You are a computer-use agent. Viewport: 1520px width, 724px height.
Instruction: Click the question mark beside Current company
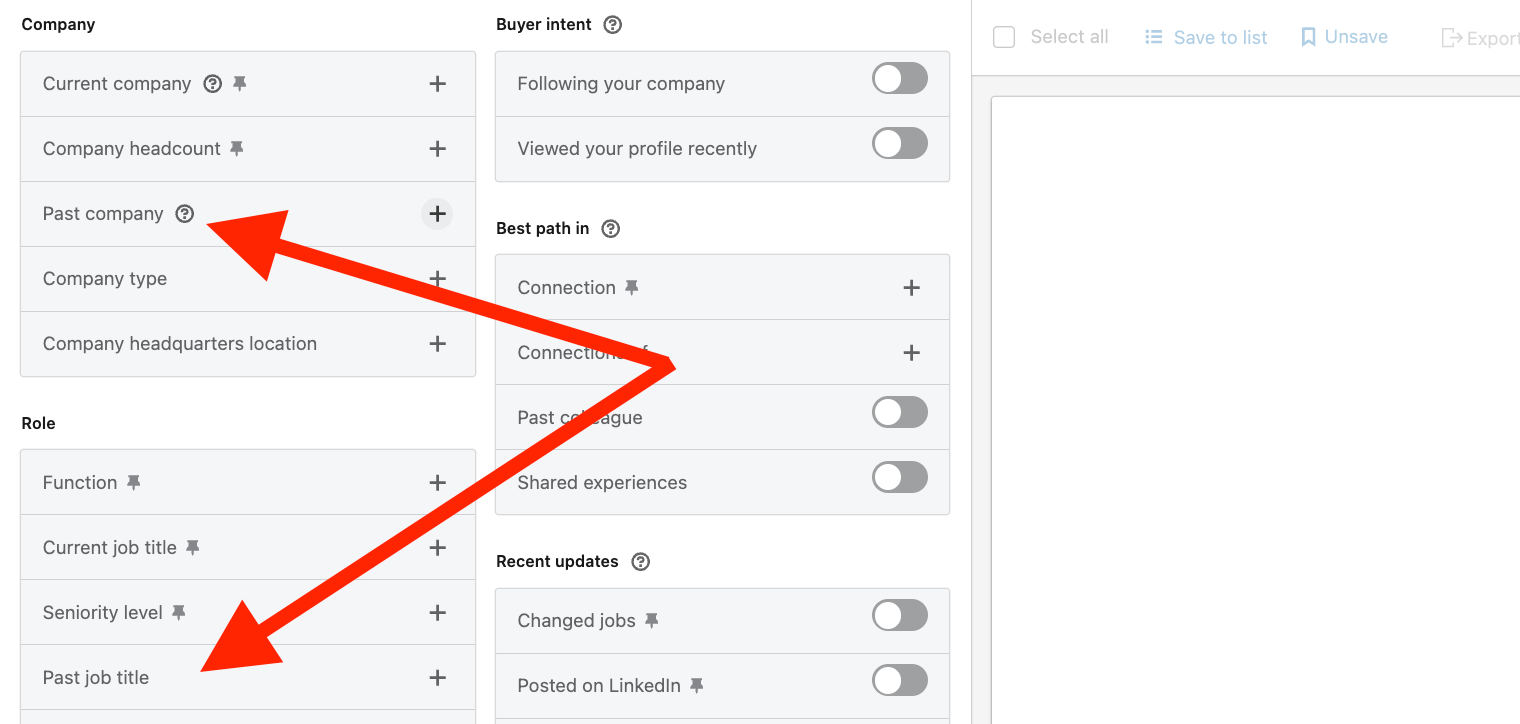pyautogui.click(x=211, y=84)
